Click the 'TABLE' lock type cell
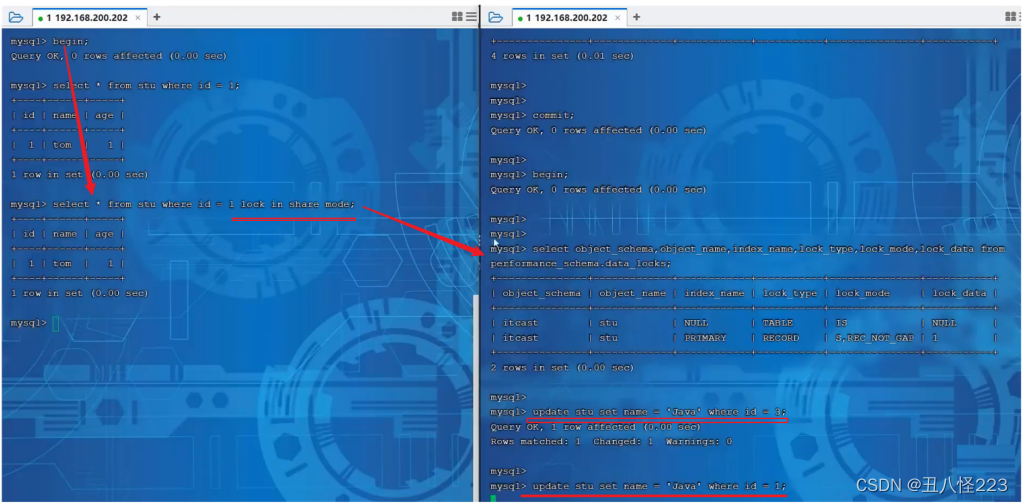 point(778,323)
